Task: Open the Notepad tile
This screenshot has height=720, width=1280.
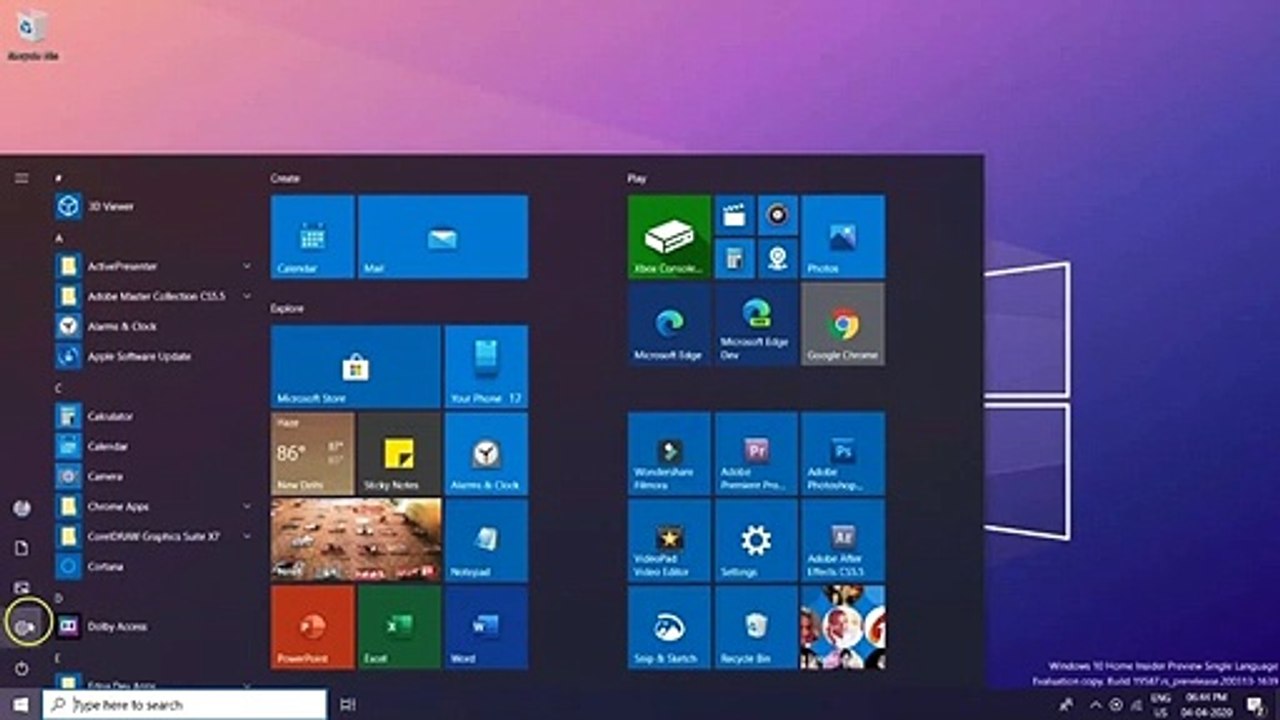Action: point(486,540)
